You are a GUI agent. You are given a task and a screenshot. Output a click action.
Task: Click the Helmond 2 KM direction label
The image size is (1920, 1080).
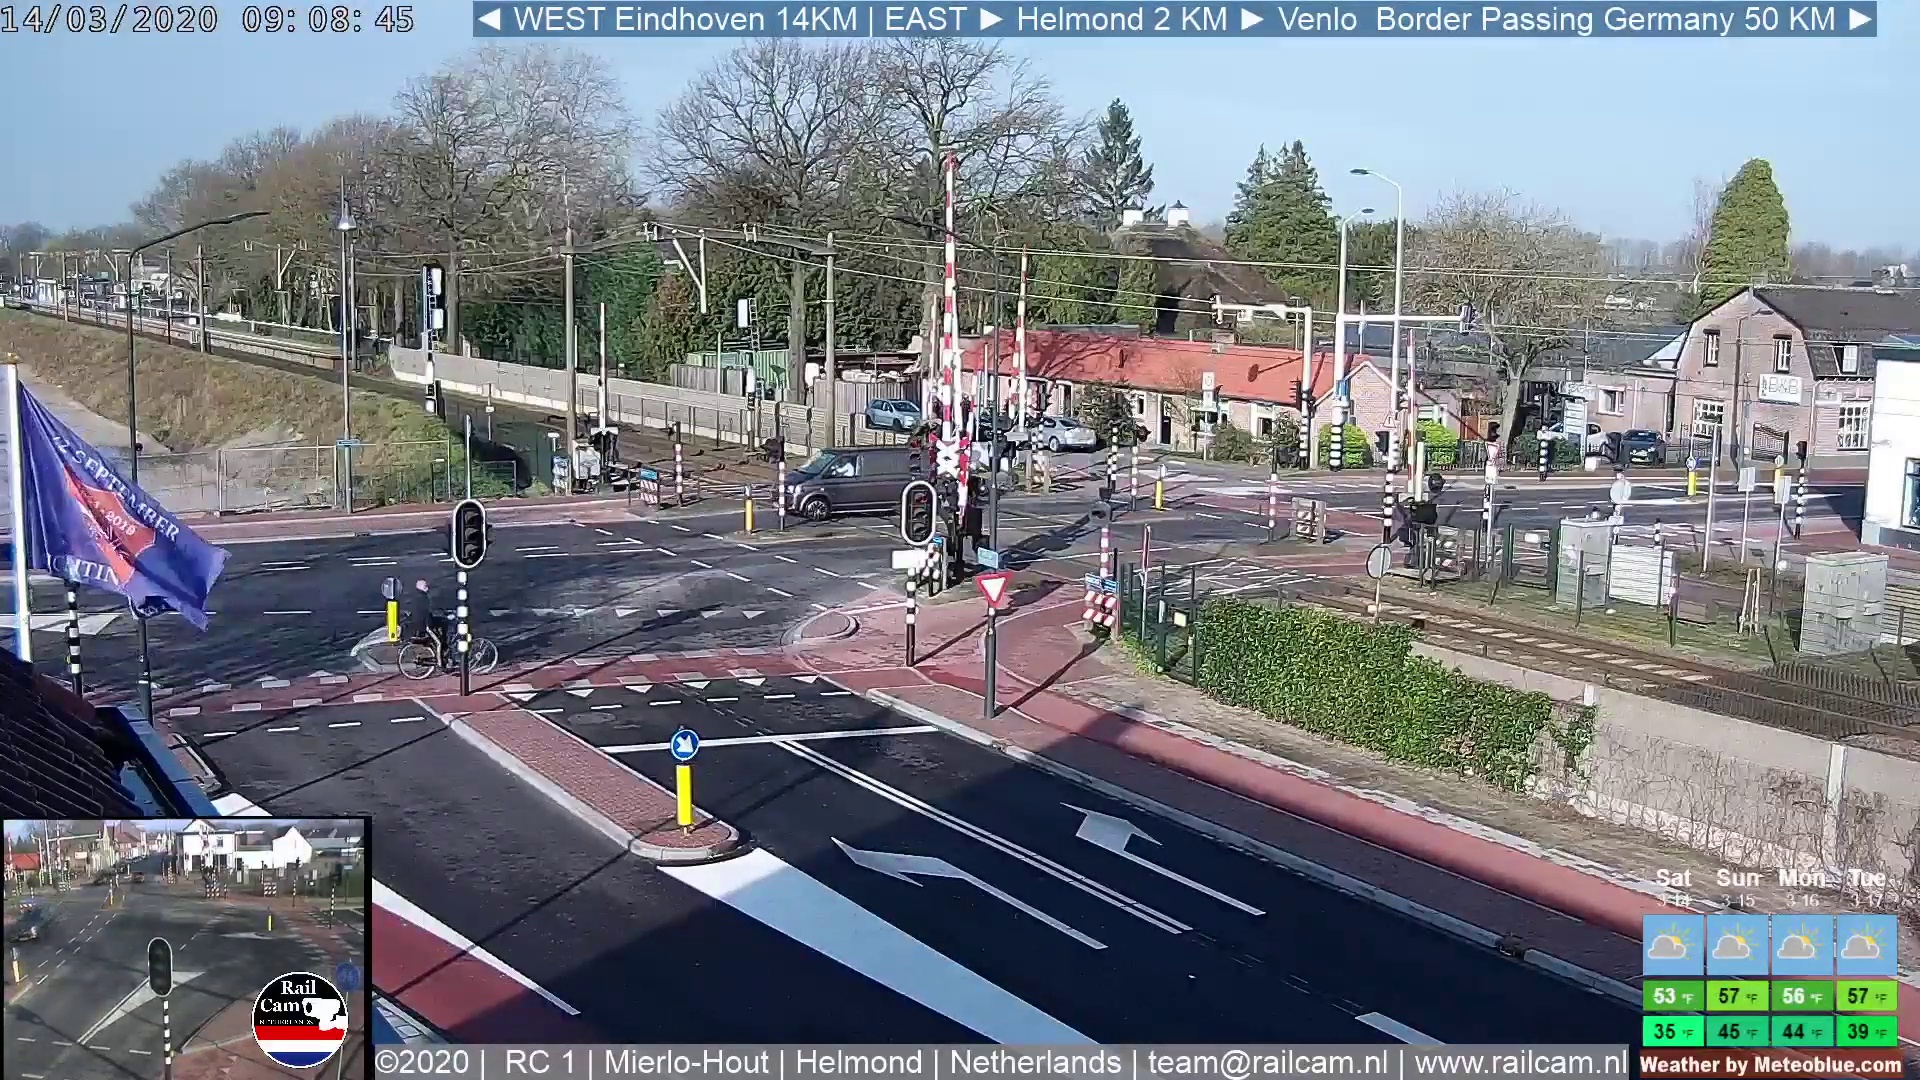[1121, 19]
